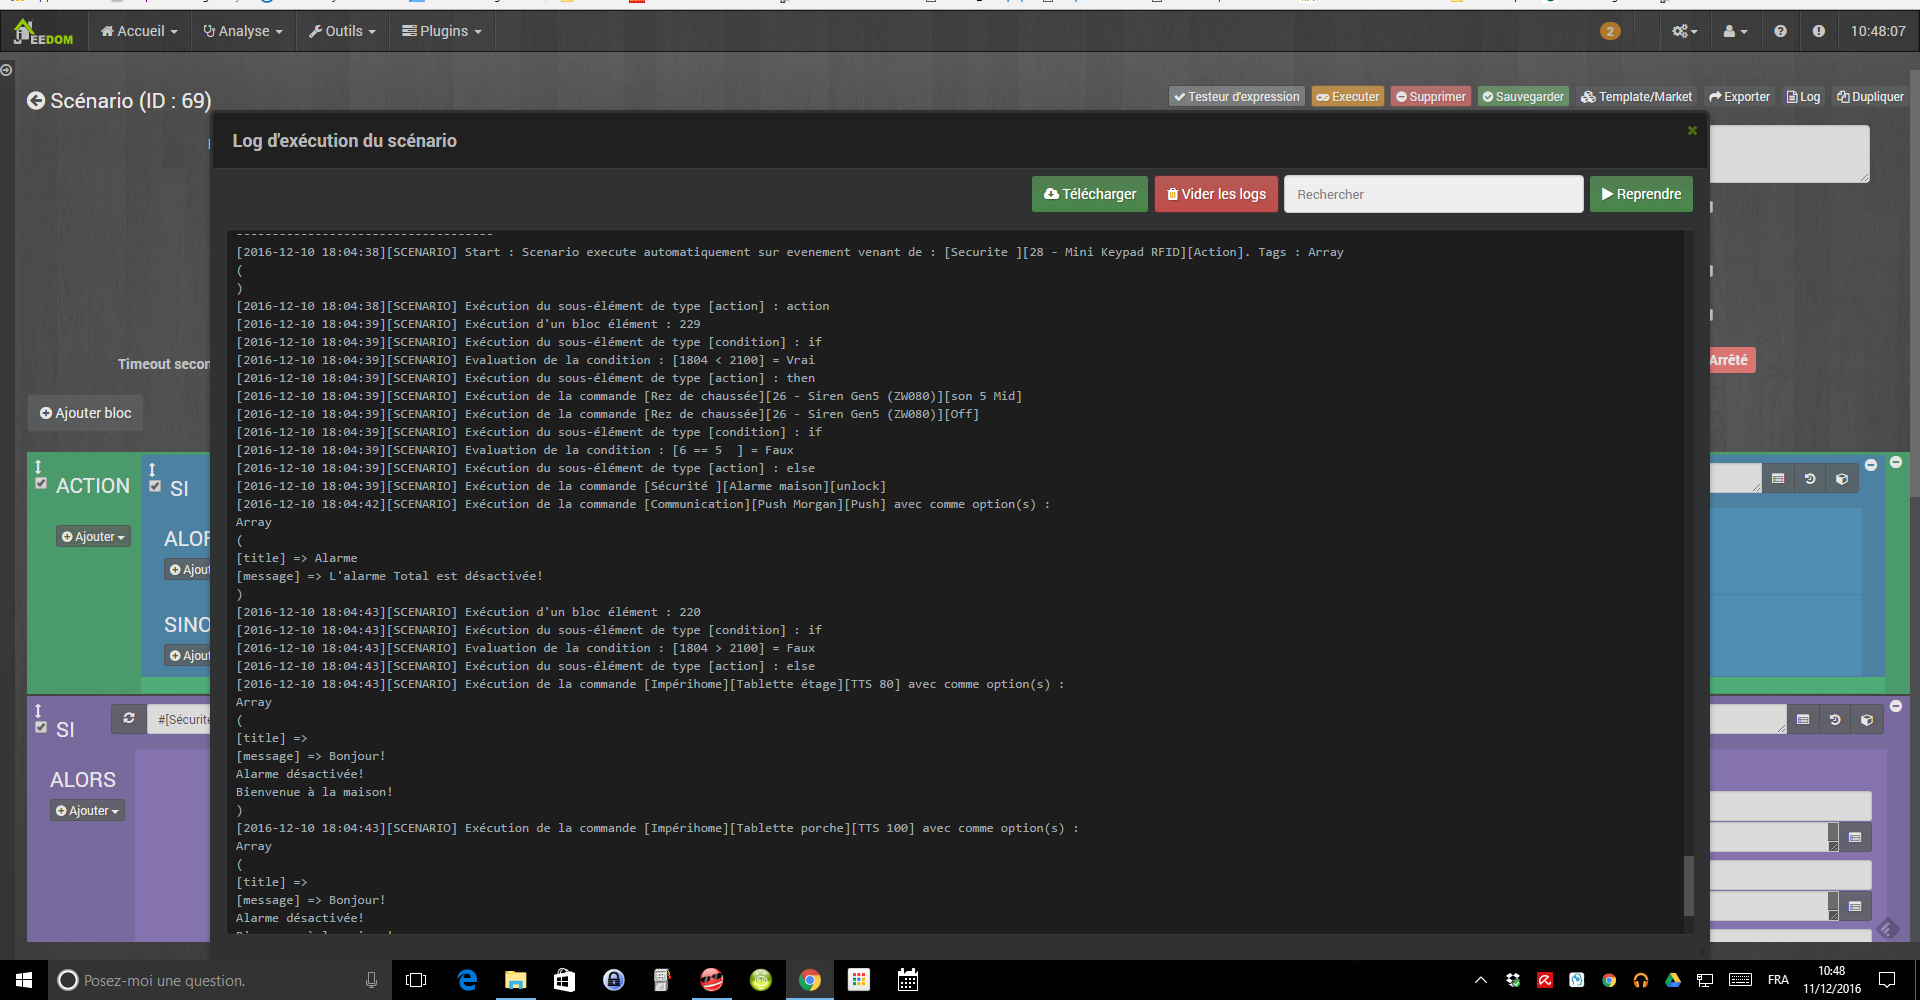
Task: Open the gears settings dropdown
Action: pyautogui.click(x=1685, y=31)
